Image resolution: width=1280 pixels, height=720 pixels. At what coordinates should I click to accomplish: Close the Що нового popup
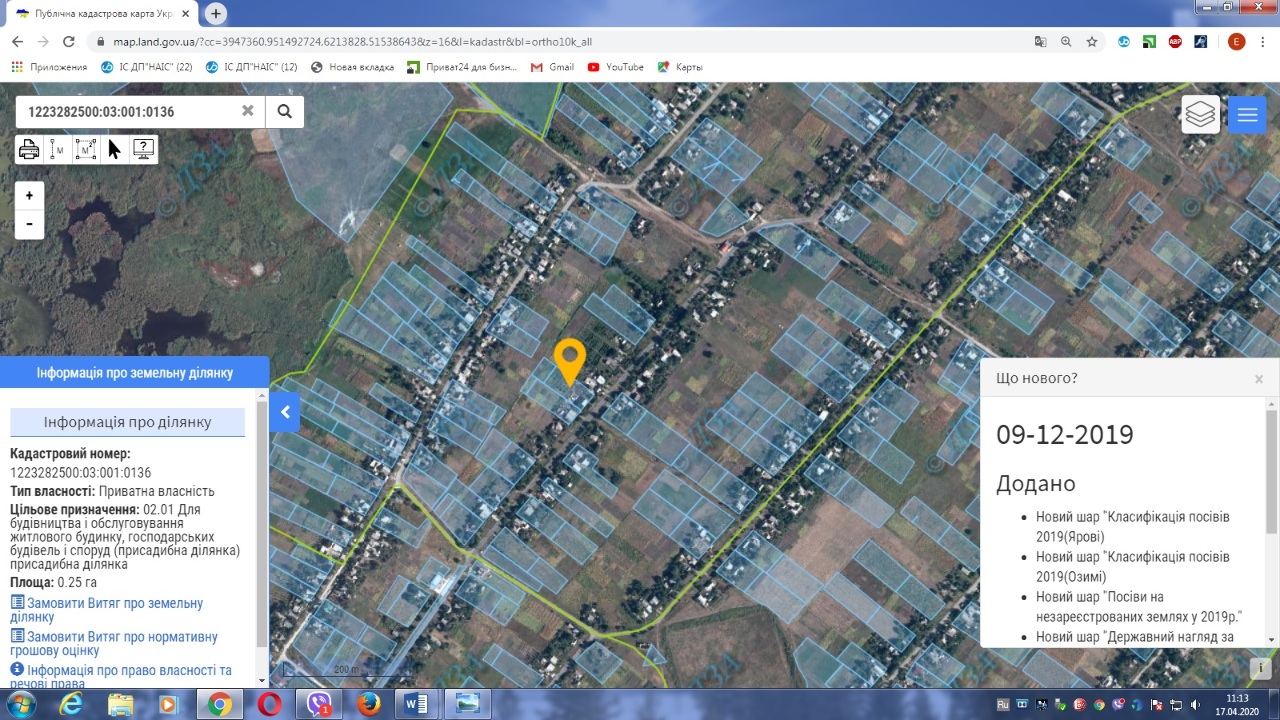pyautogui.click(x=1259, y=379)
